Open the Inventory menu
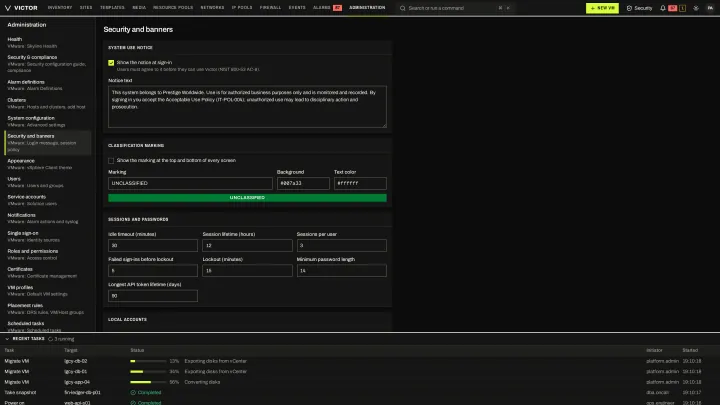The image size is (720, 405). [60, 8]
